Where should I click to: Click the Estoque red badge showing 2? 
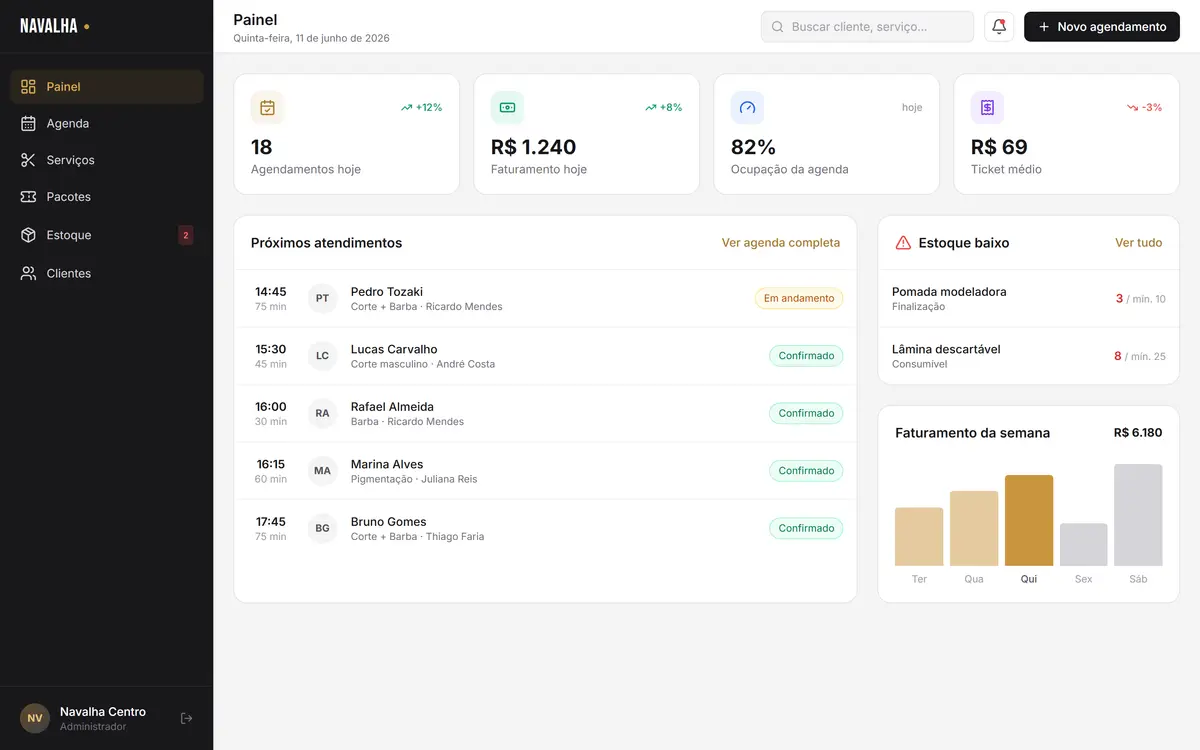coord(185,235)
